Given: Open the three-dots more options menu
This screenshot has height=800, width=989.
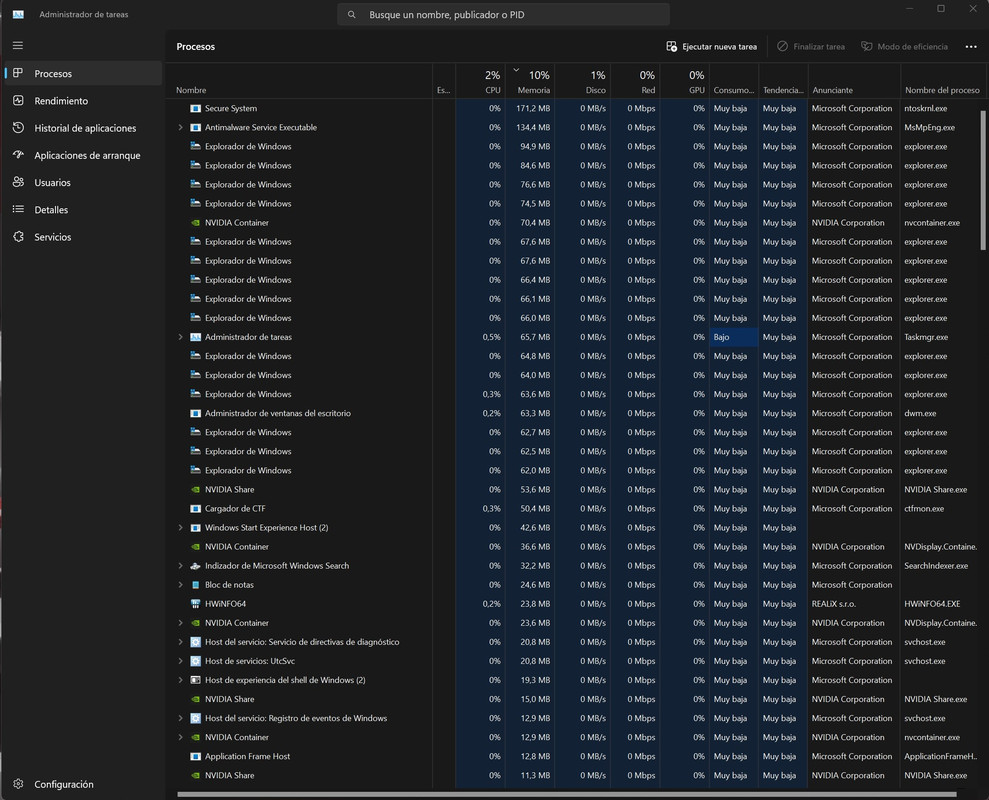Looking at the screenshot, I should [x=971, y=47].
